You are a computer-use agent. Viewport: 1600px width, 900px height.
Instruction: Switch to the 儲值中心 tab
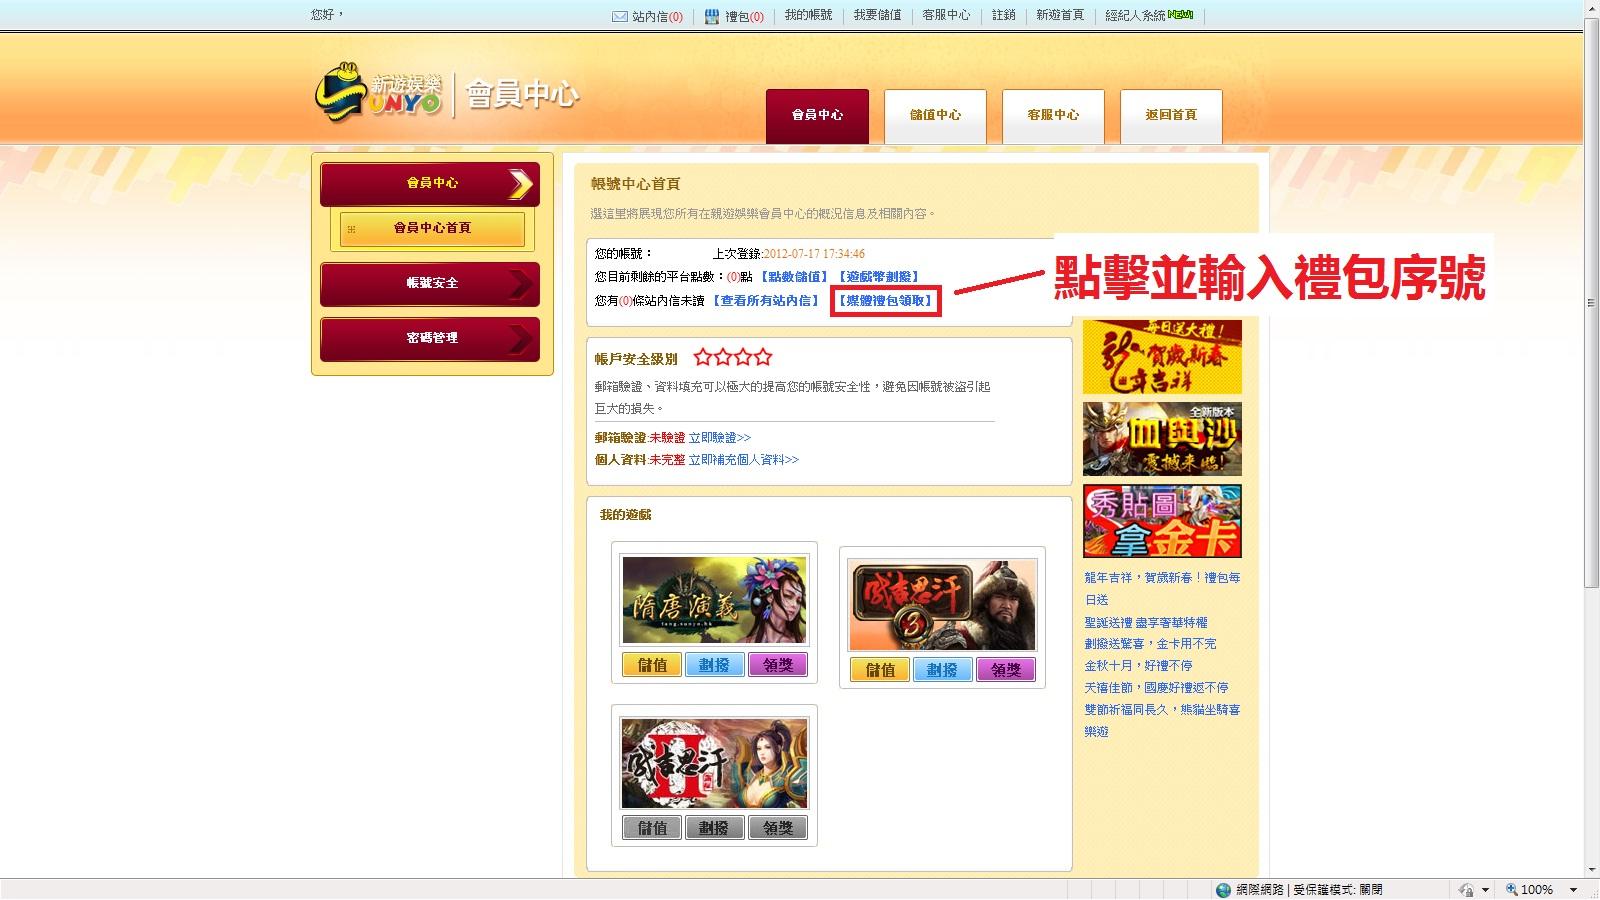pyautogui.click(x=935, y=116)
